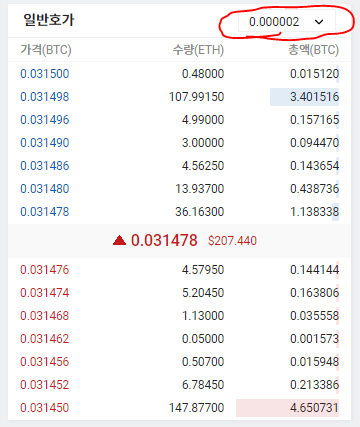Select ask price 0.031500

coord(45,74)
